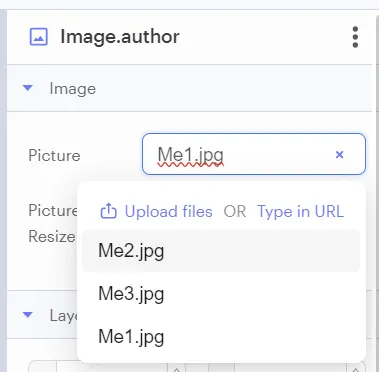
Task: Click the up arrow of the left bottom field
Action: point(176,369)
